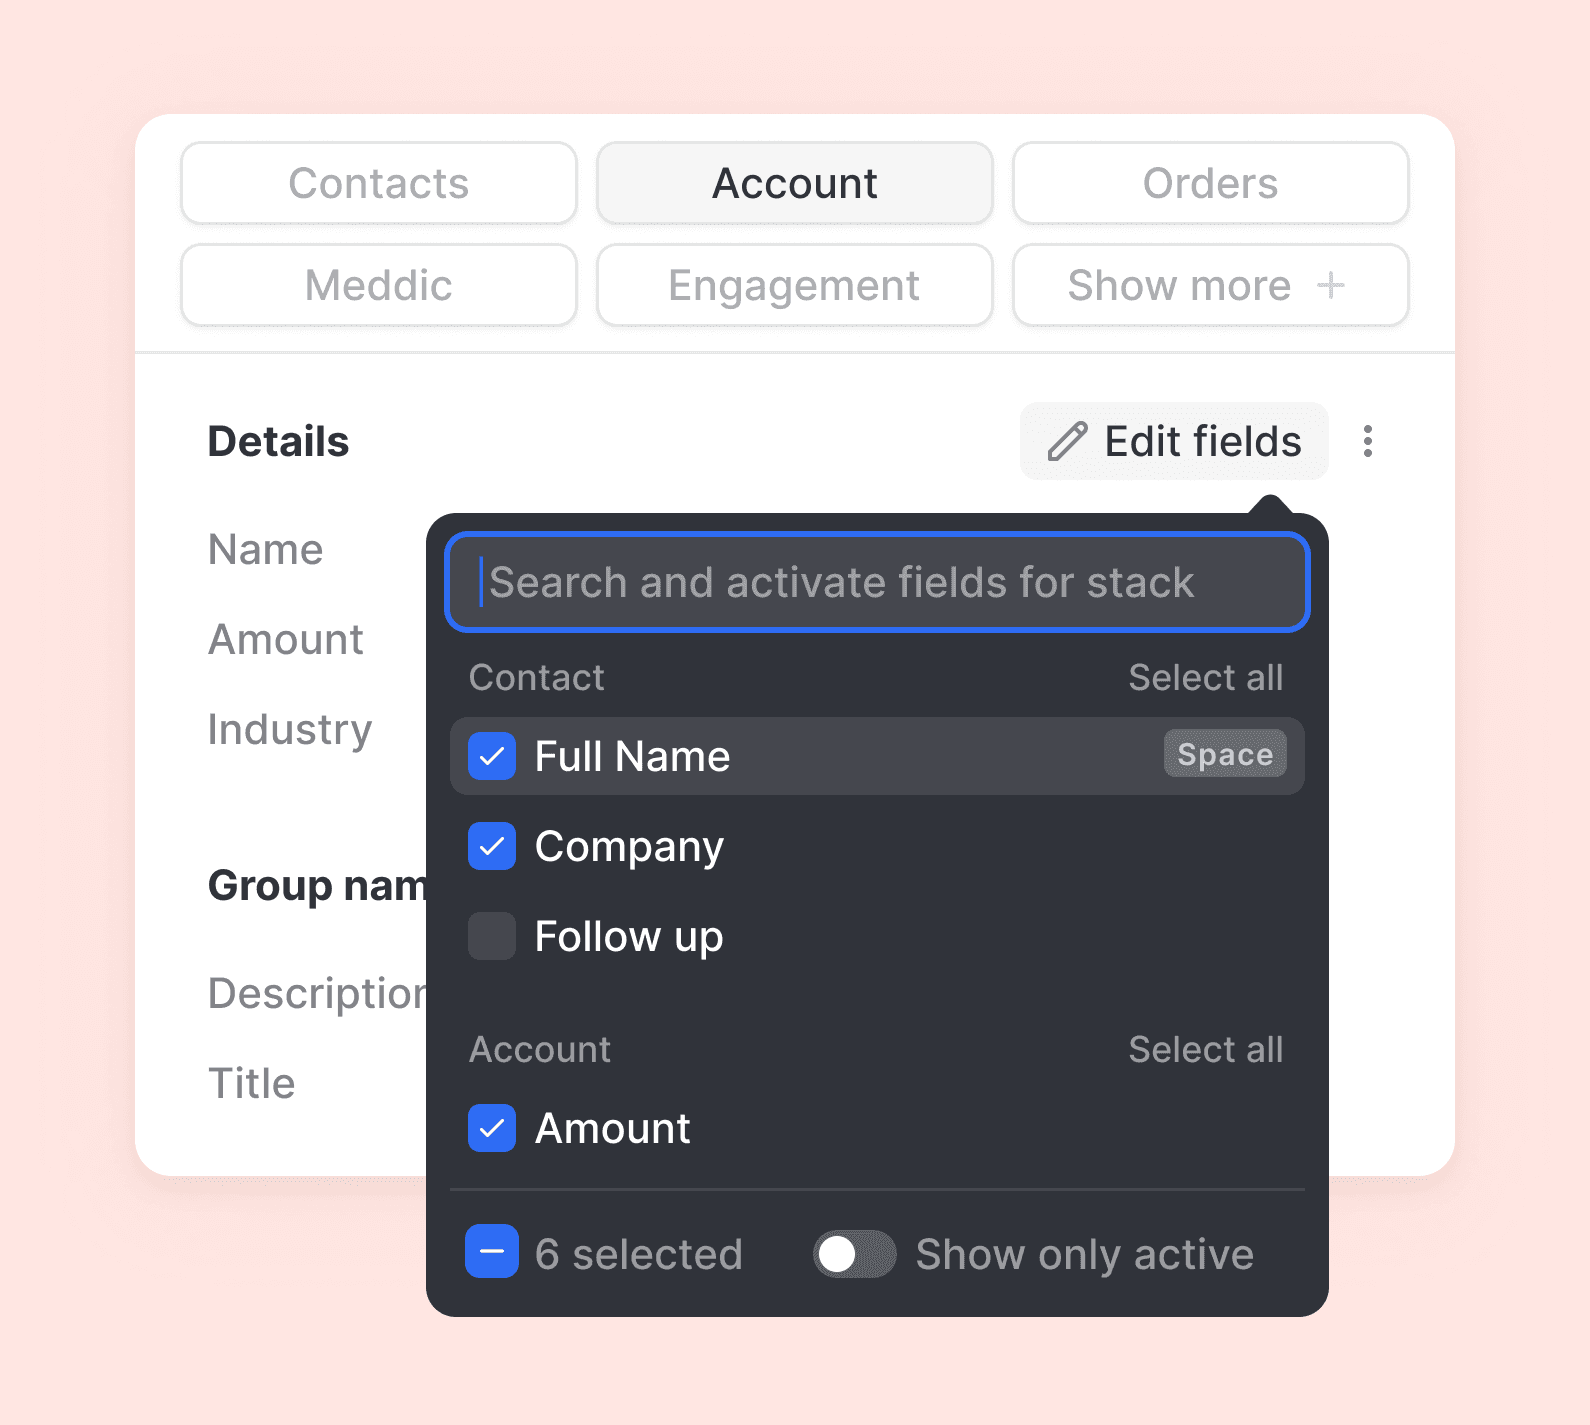
Task: Select the Meddic tab
Action: (x=379, y=286)
